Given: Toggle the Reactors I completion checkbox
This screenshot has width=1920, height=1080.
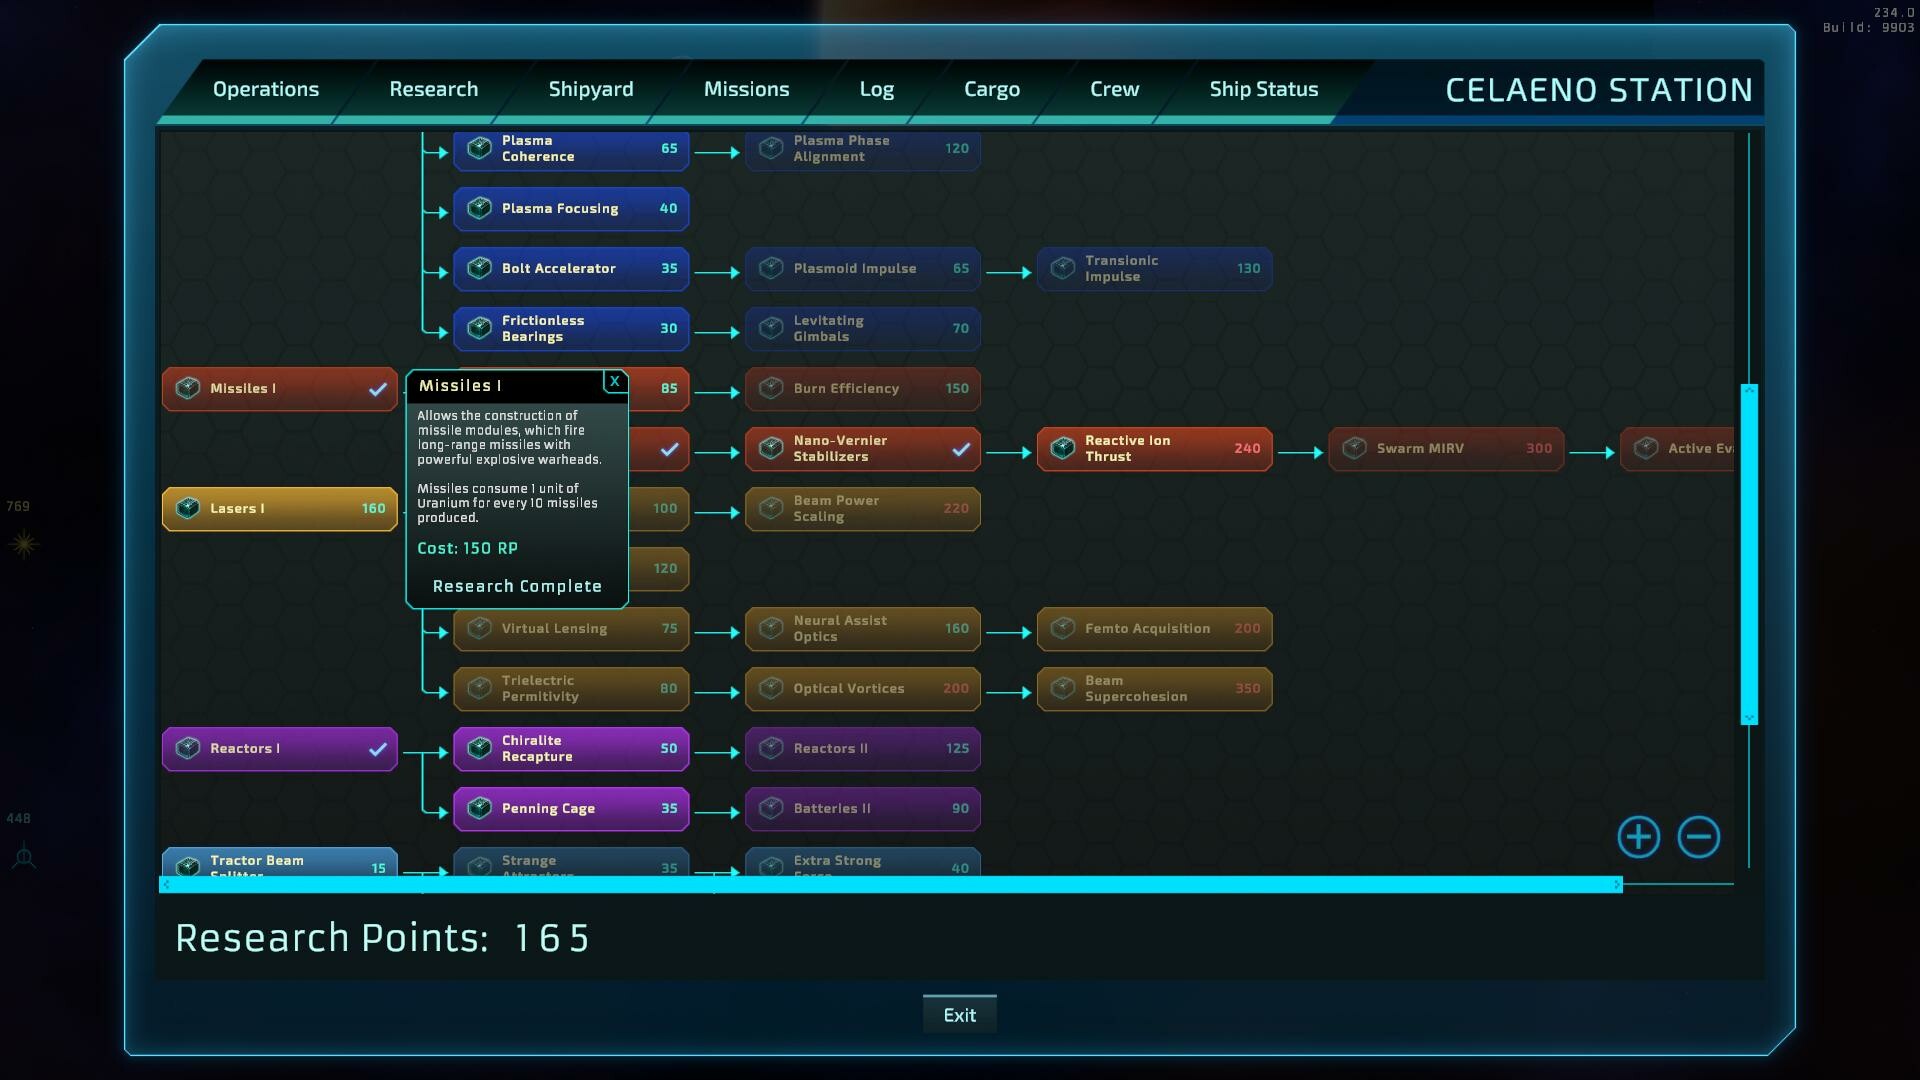Looking at the screenshot, I should pyautogui.click(x=378, y=748).
